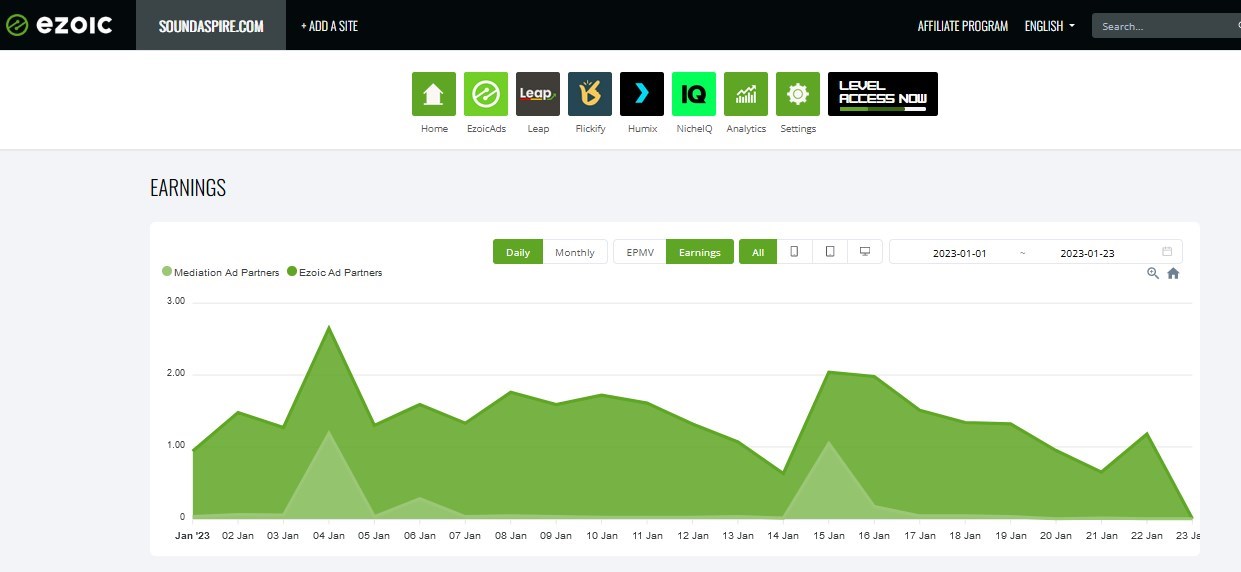Click the Level Access Now banner

click(x=883, y=94)
